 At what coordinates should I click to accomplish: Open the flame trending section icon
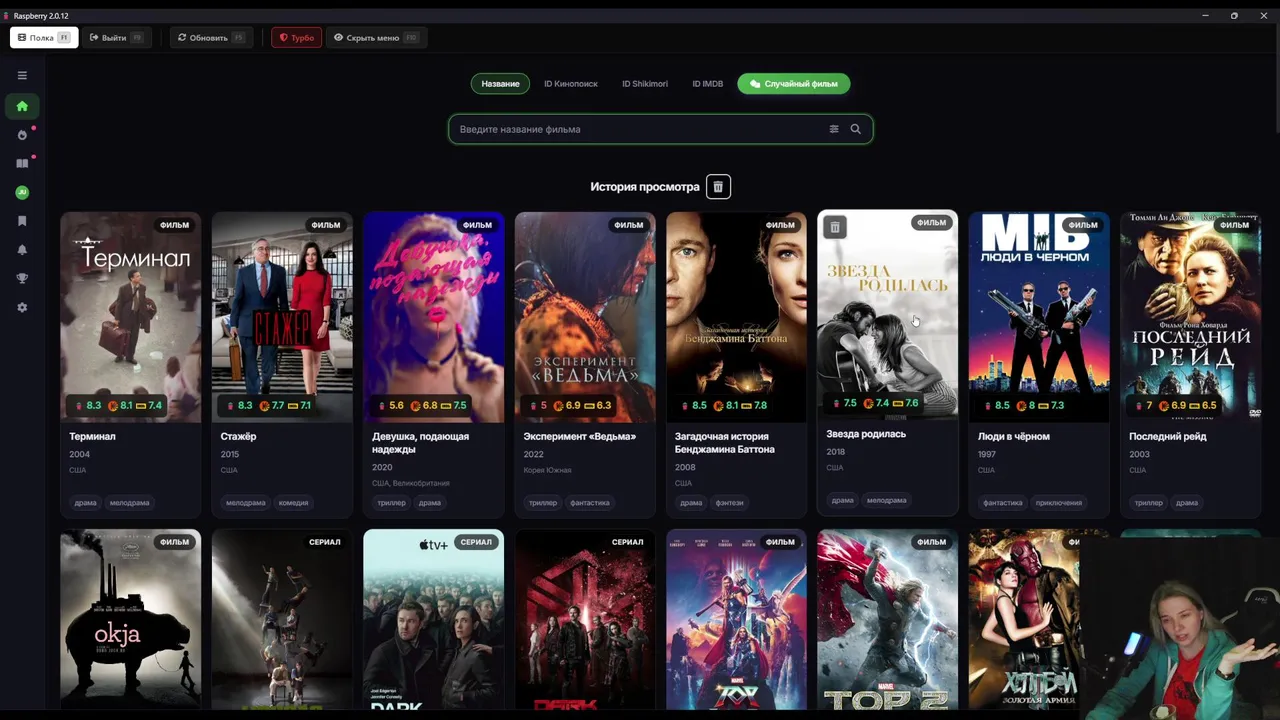click(22, 135)
